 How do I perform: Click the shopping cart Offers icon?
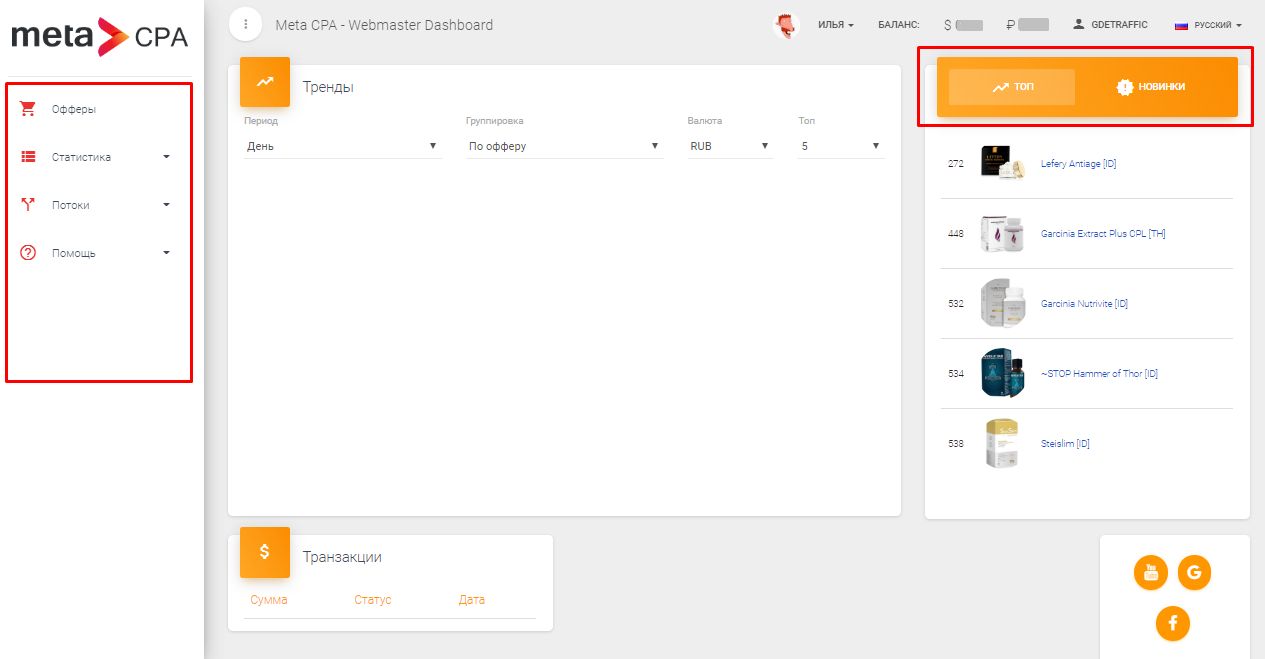click(28, 109)
